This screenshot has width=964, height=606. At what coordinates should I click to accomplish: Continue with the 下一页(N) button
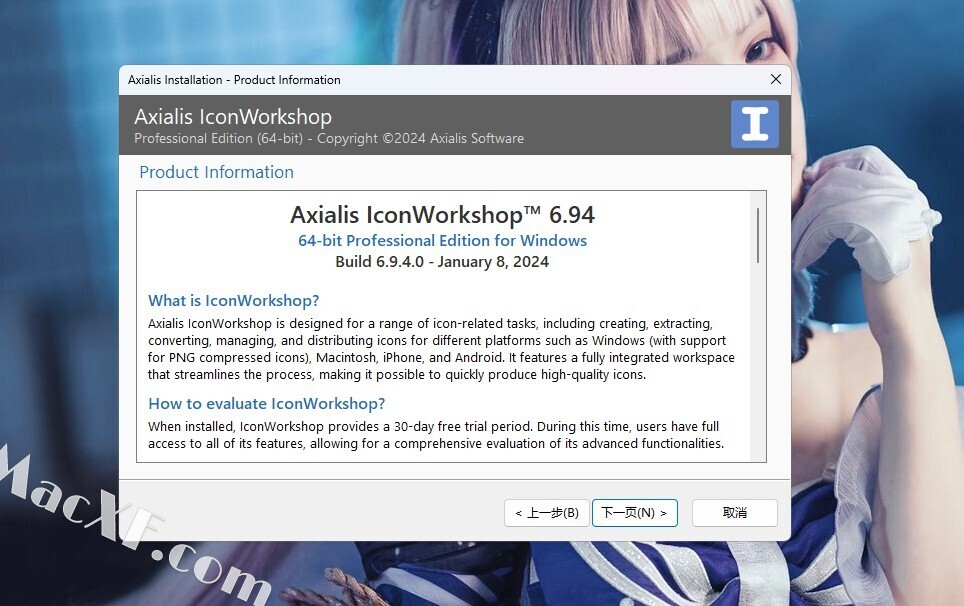[634, 513]
